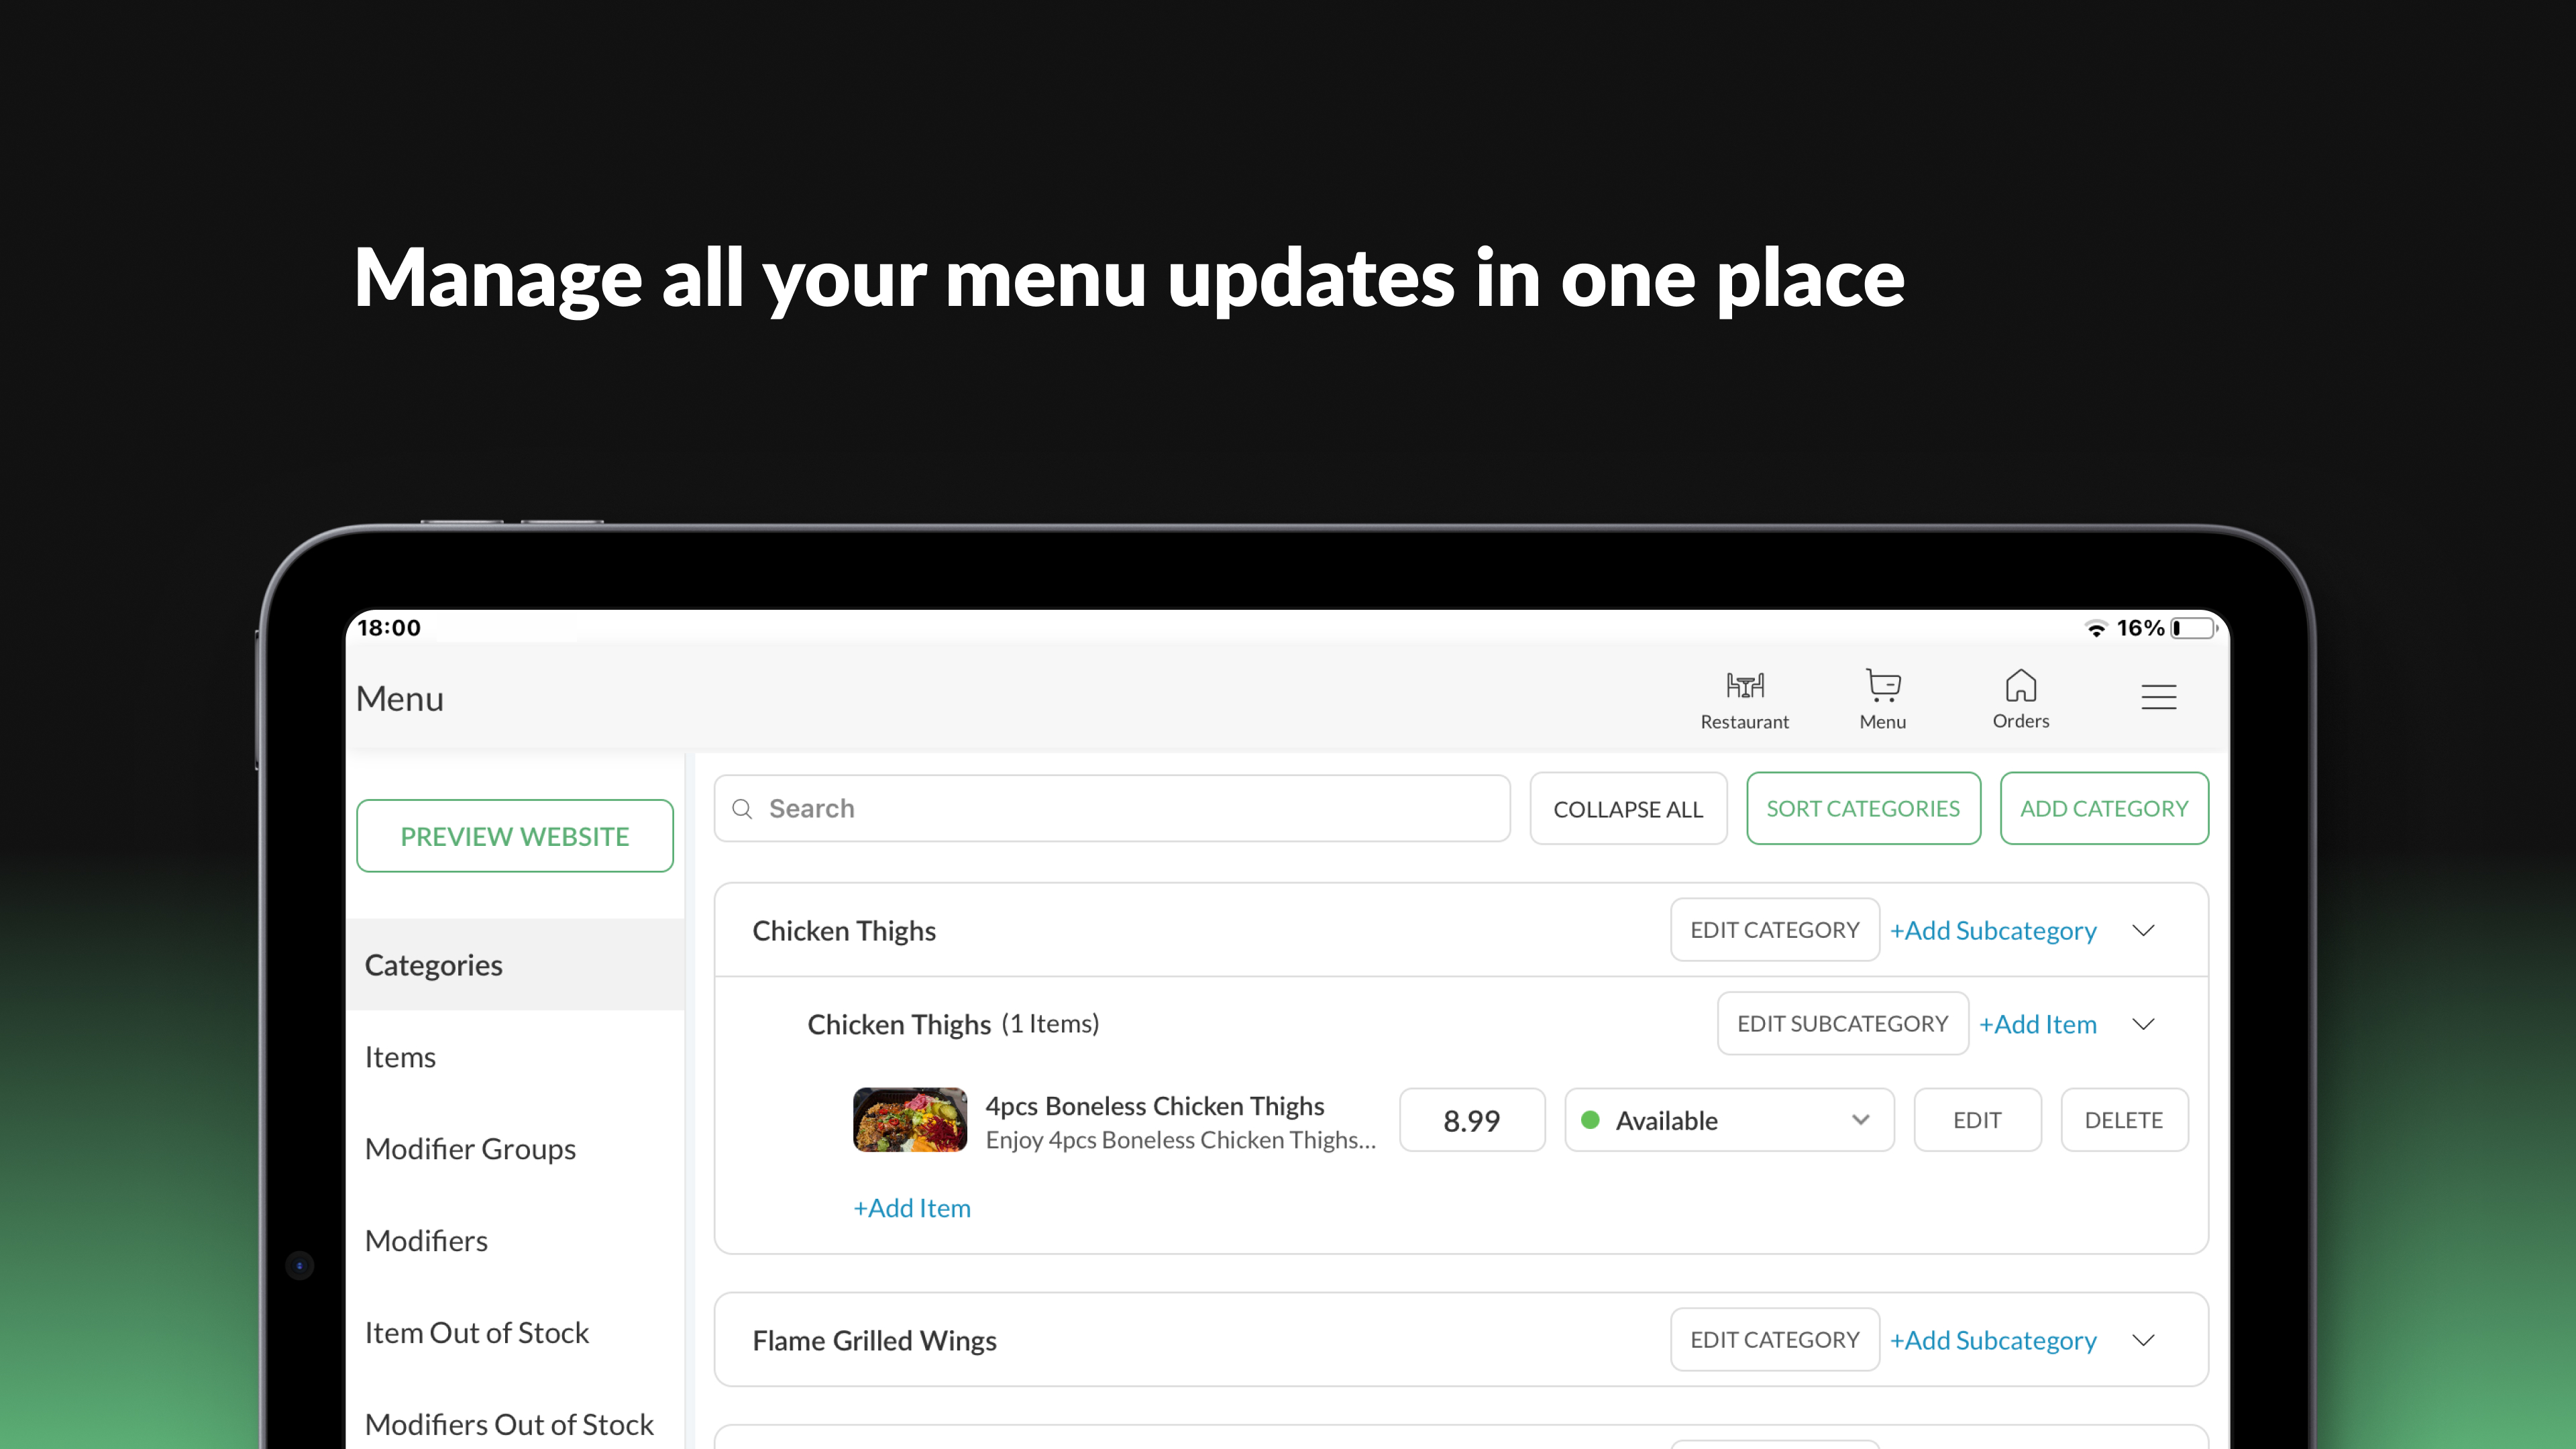Click the Boneless Chicken Thighs thumbnail

point(909,1120)
